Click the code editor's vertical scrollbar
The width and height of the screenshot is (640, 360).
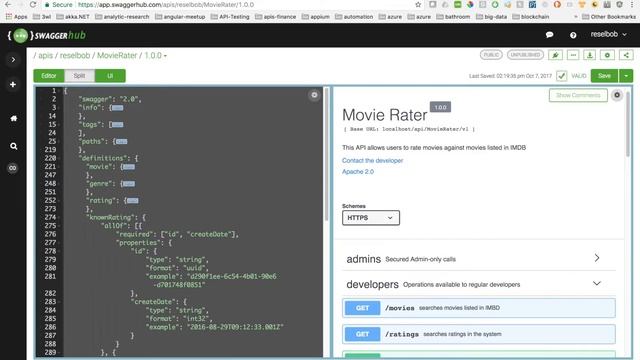[326, 155]
